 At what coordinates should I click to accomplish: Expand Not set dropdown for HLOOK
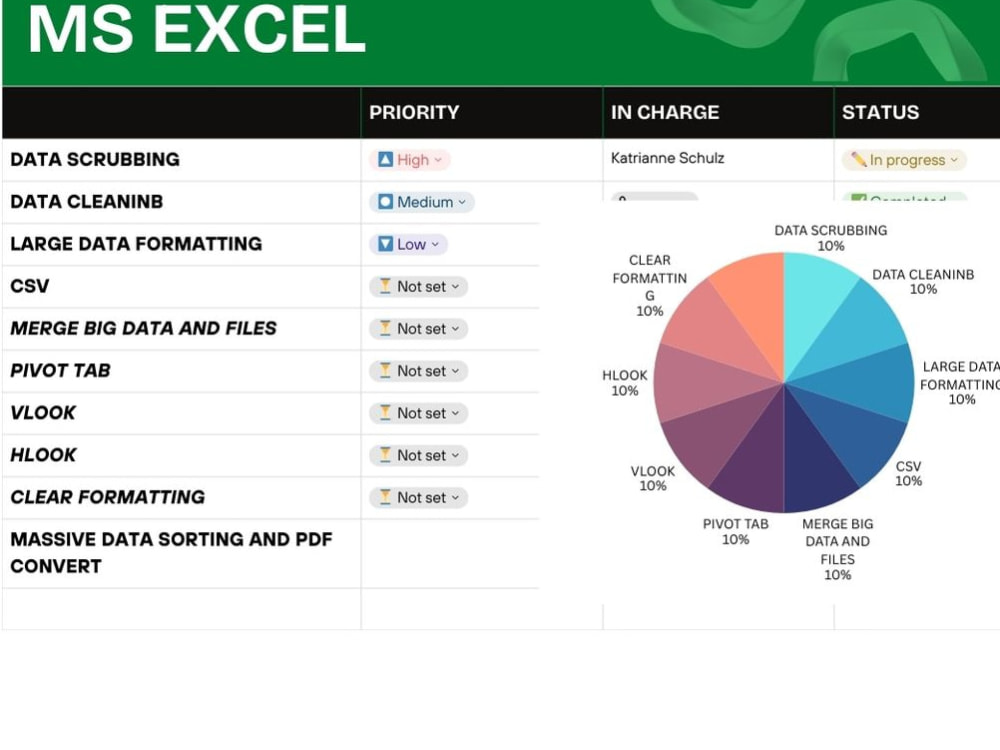pos(455,455)
